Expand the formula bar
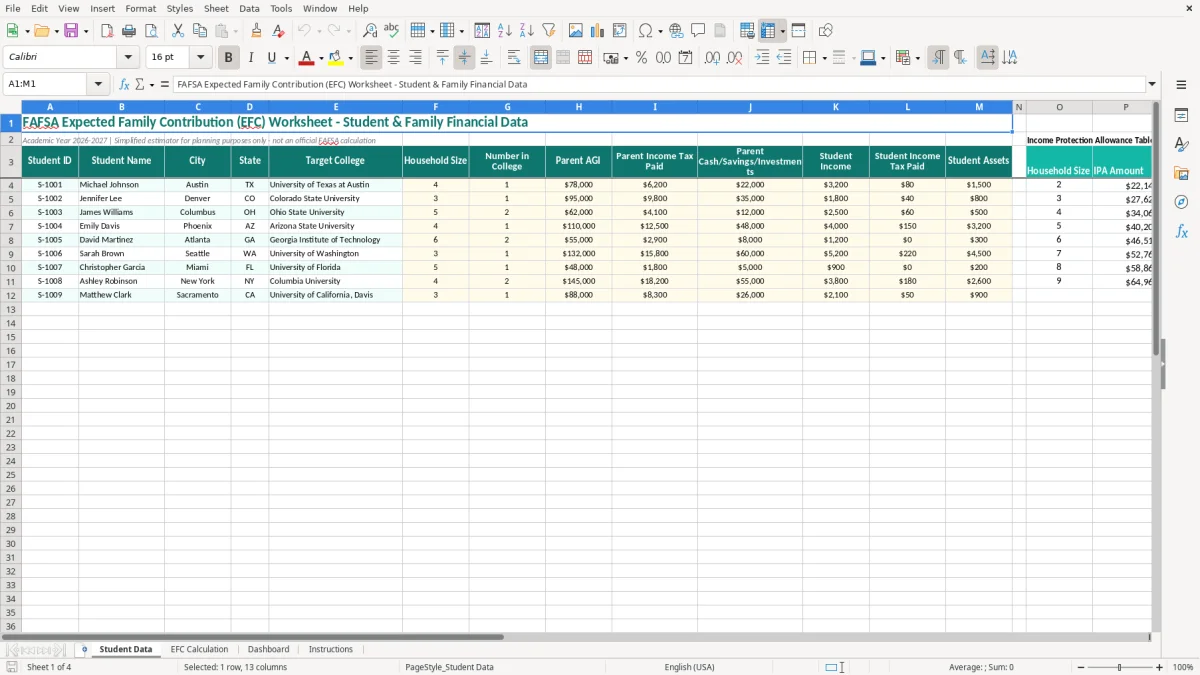The width and height of the screenshot is (1200, 675). tap(1152, 84)
